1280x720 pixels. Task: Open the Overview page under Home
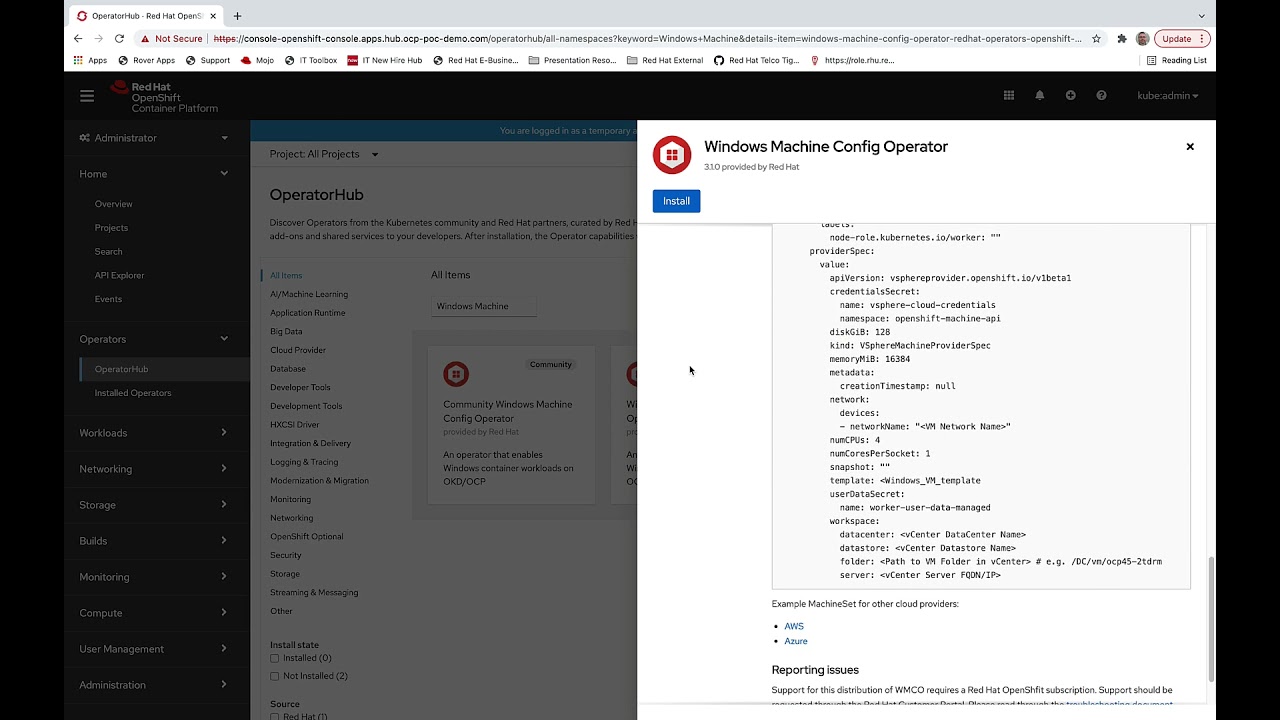tap(113, 204)
